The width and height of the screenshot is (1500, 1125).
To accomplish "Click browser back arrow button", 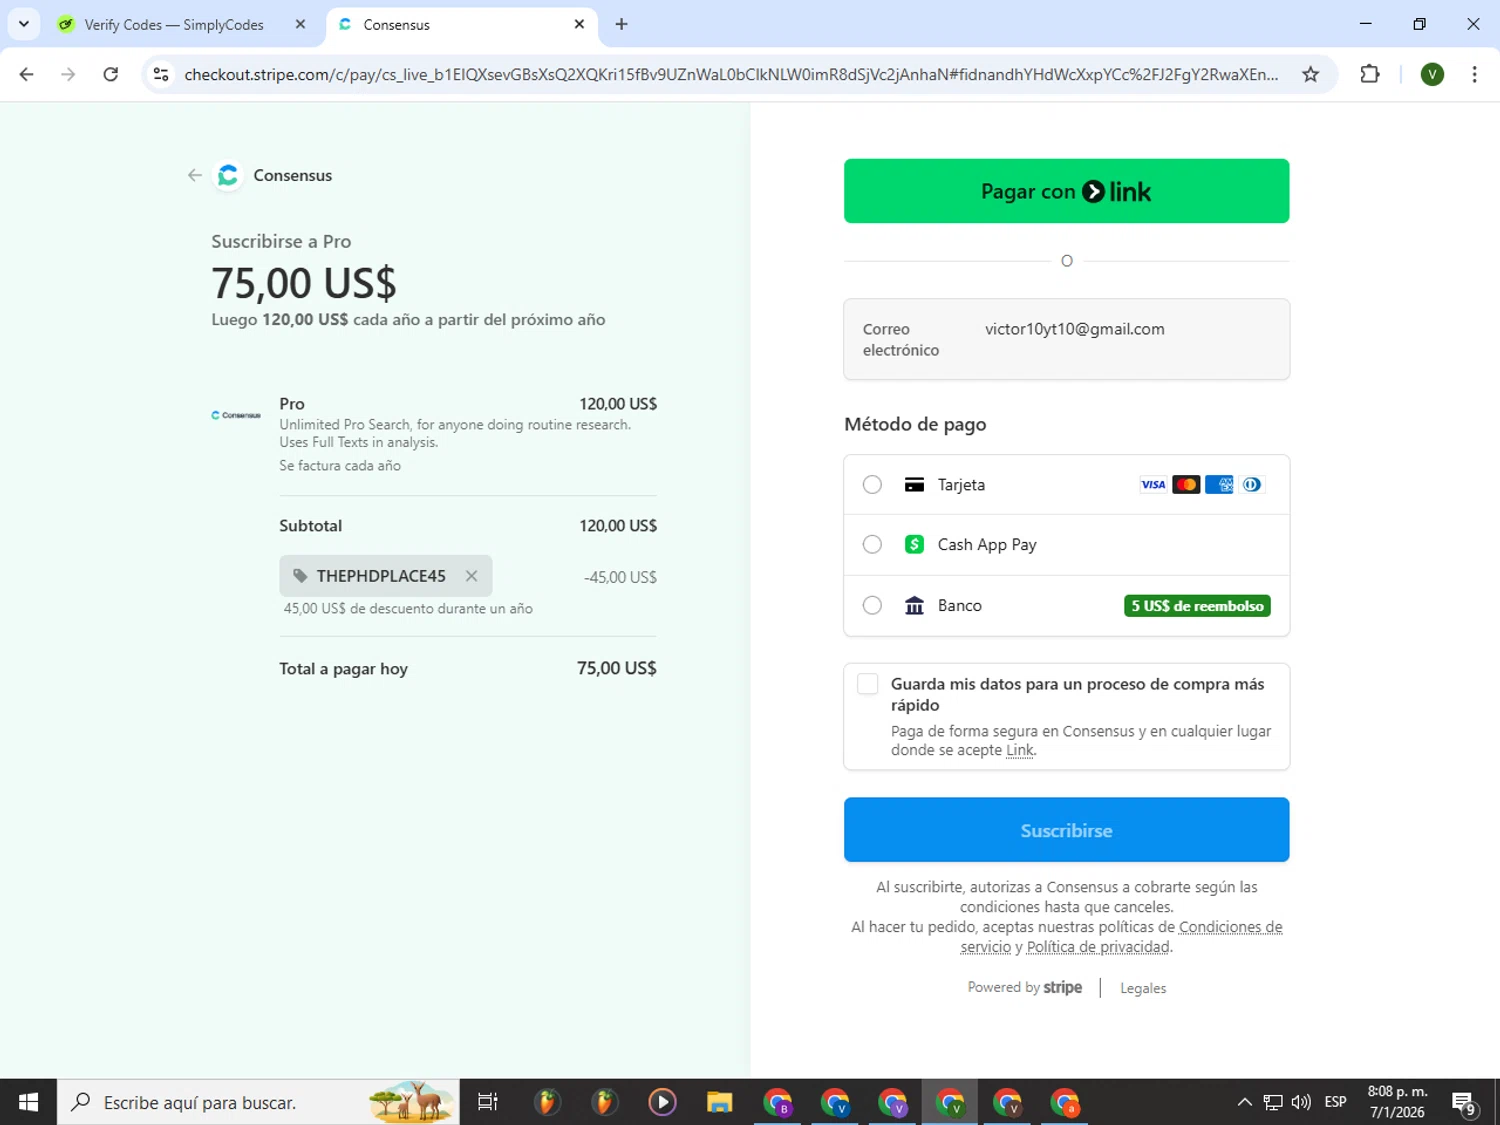I will pos(27,74).
